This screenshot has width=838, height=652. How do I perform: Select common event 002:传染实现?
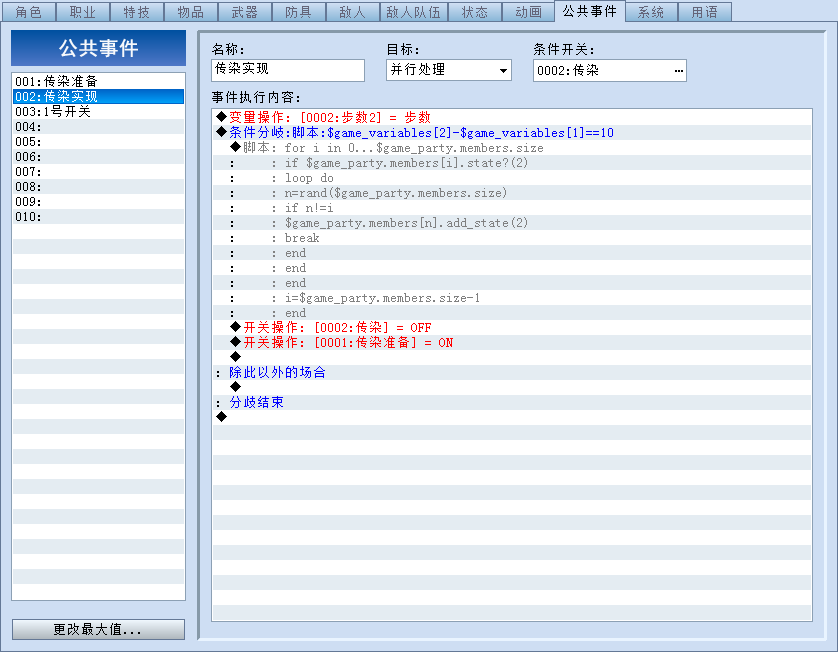coord(98,96)
